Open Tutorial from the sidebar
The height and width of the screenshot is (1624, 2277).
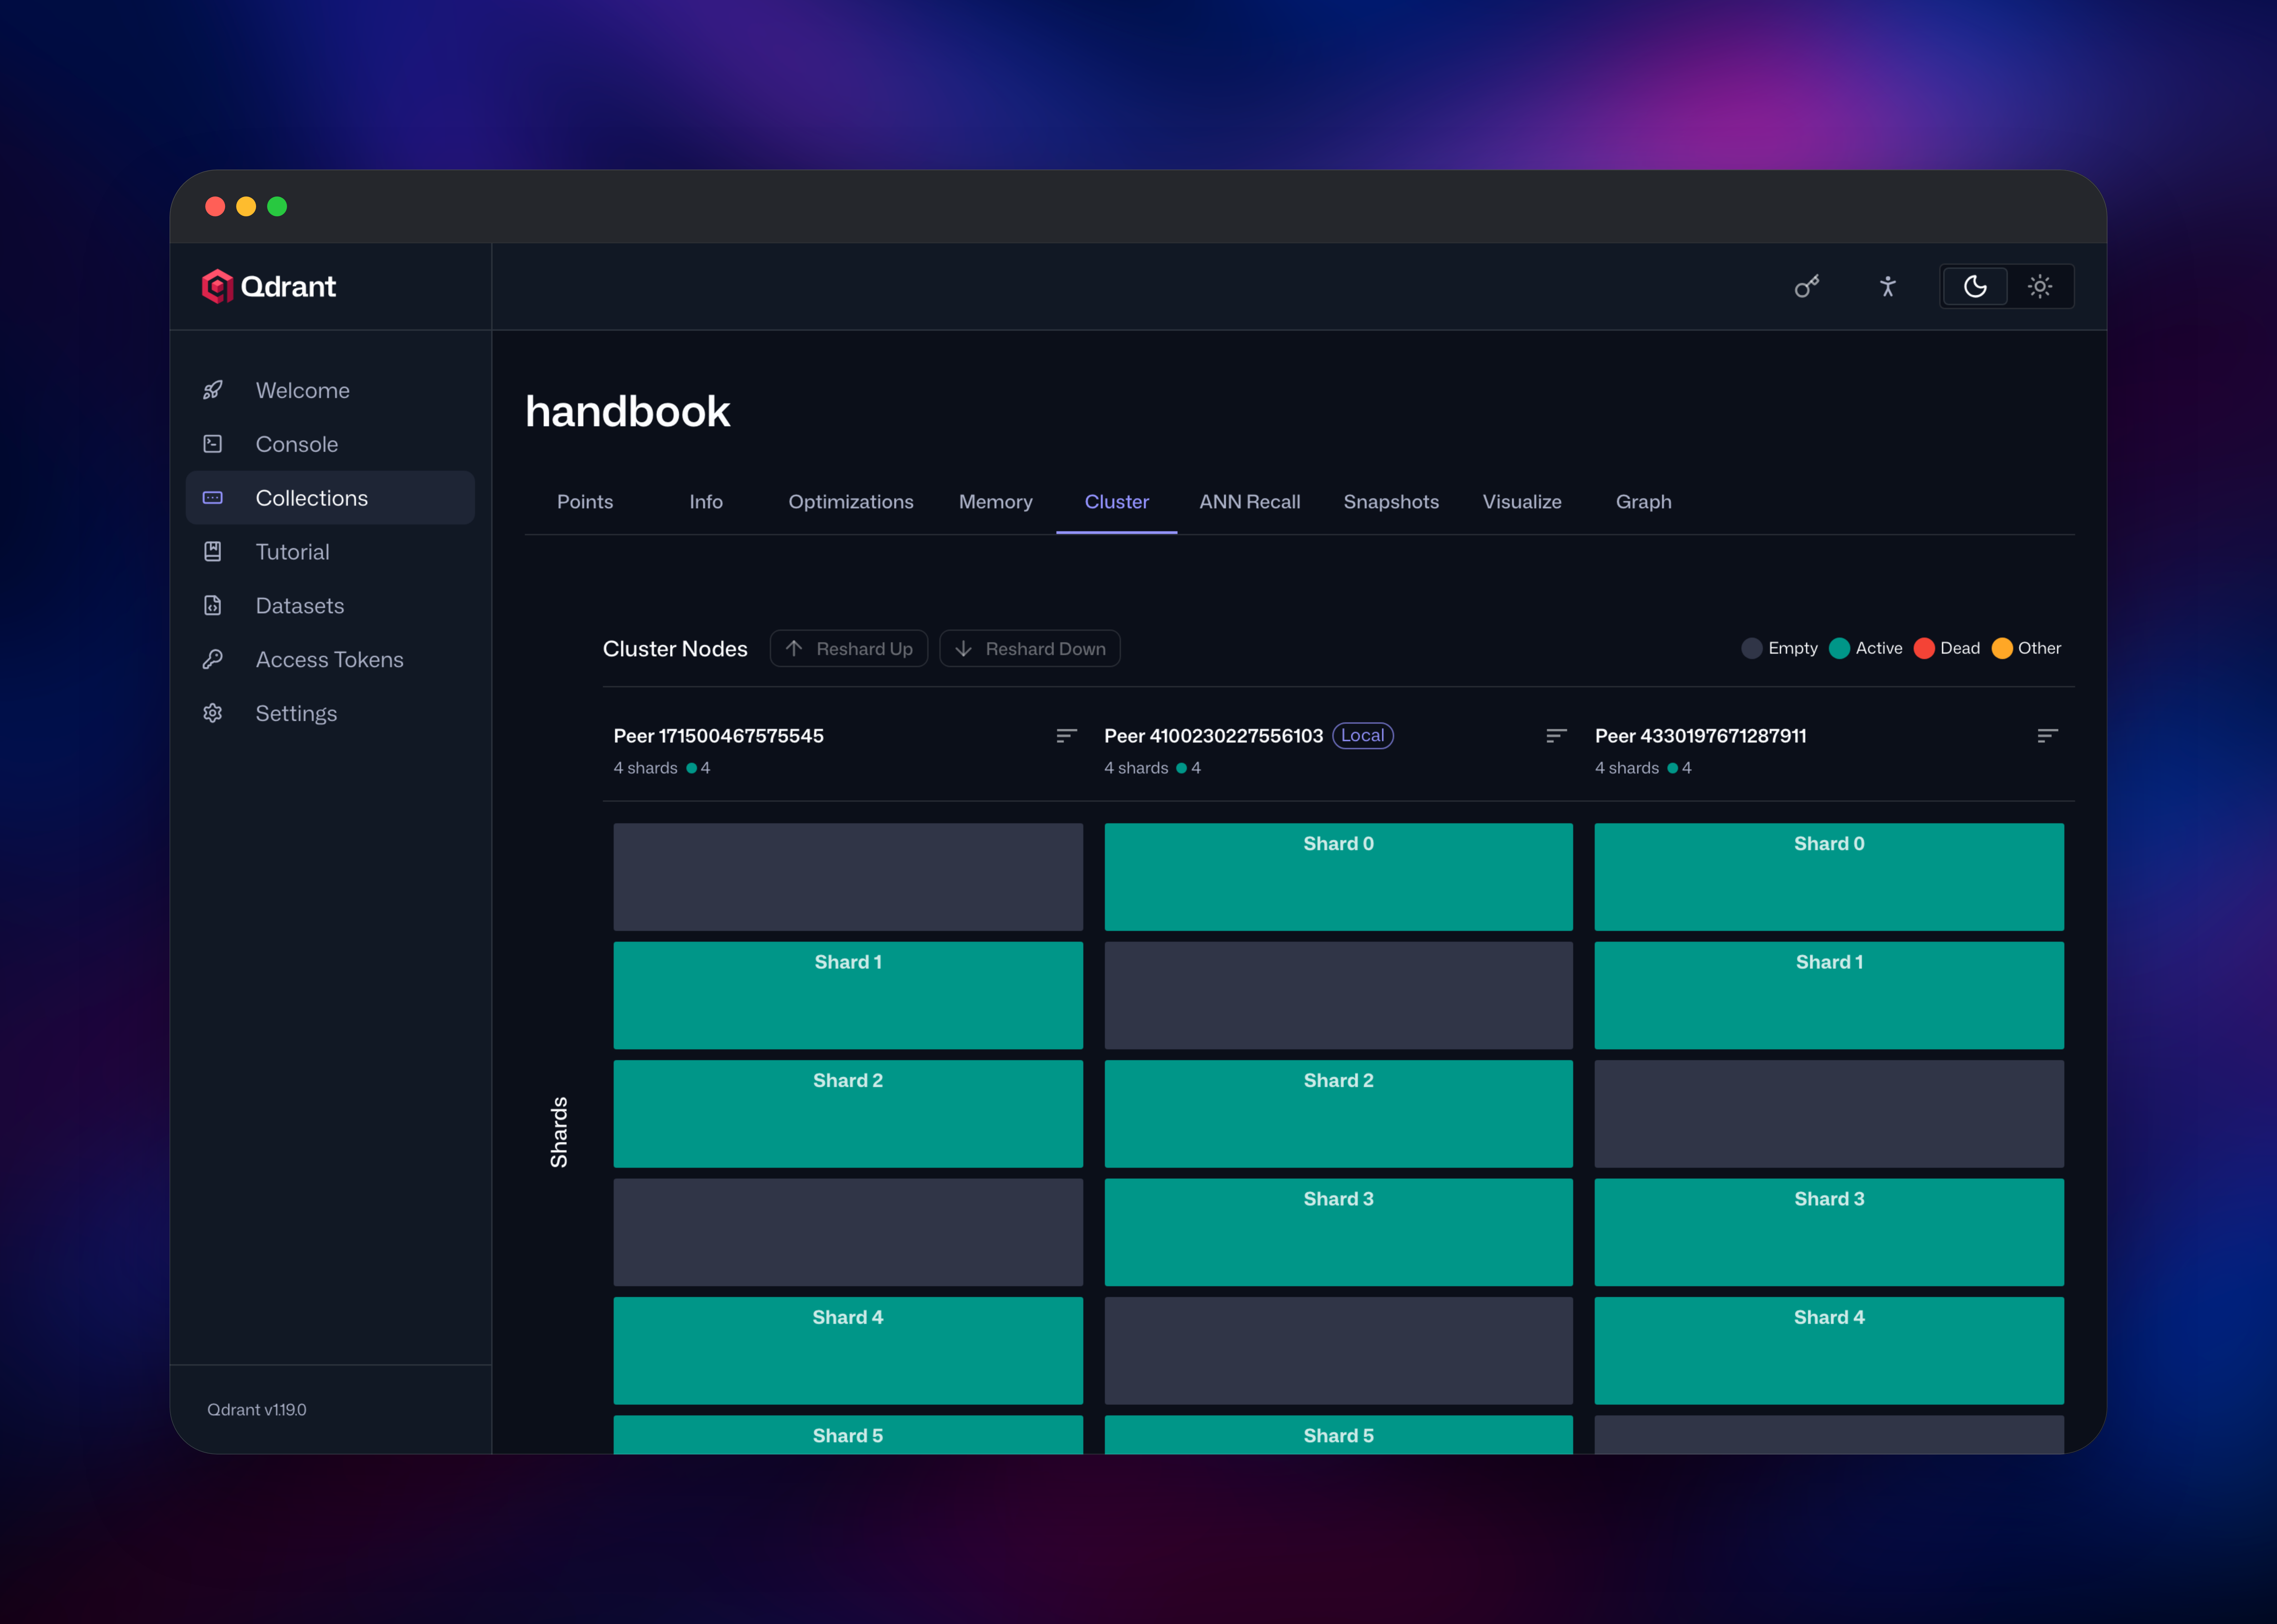[330, 552]
